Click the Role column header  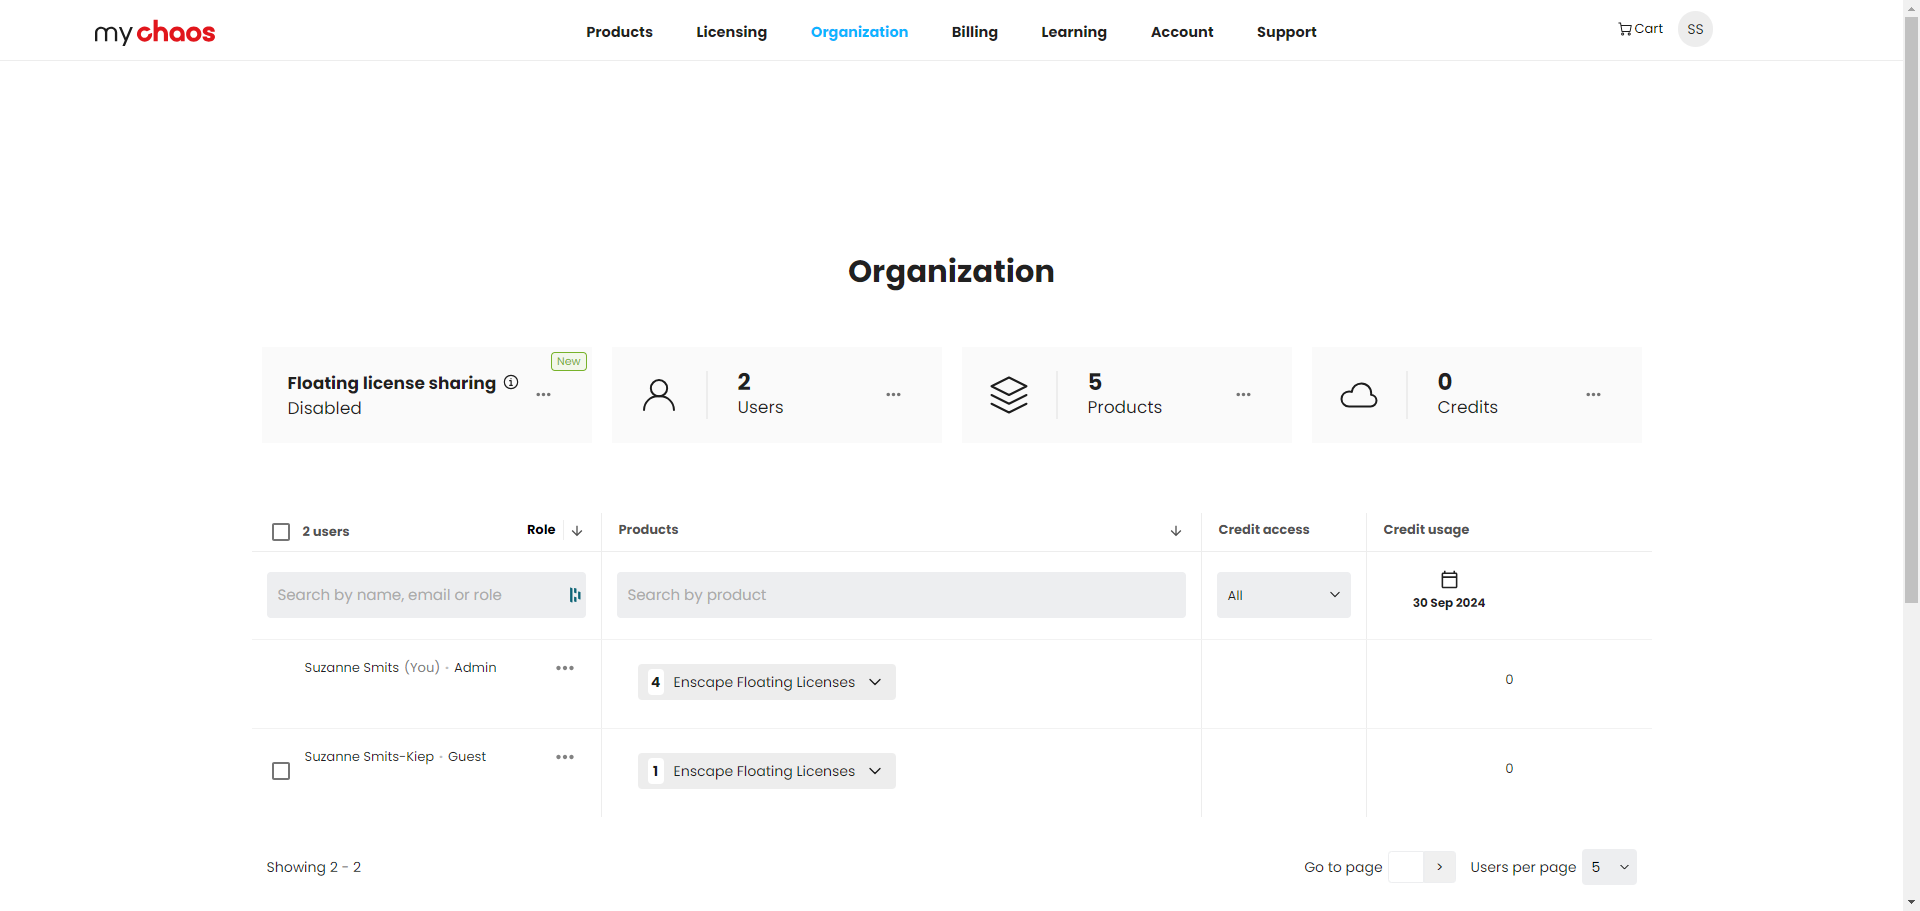tap(541, 530)
